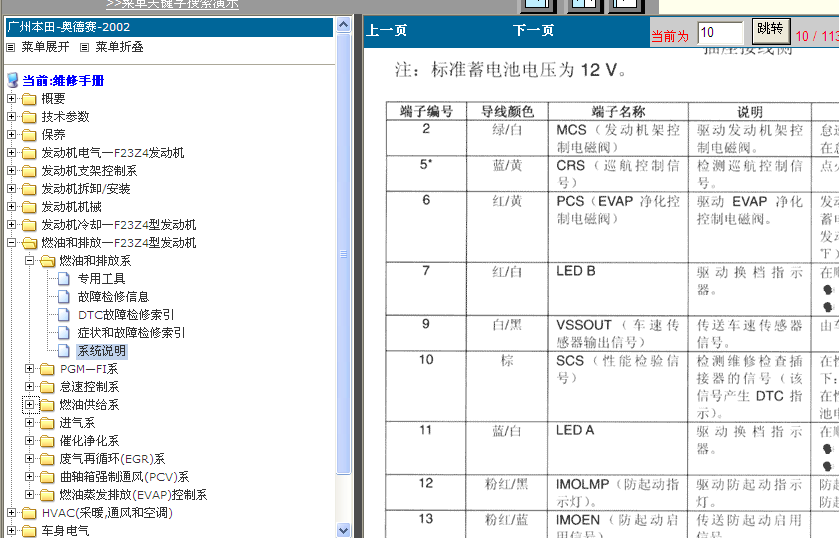839x538 pixels.
Task: Click the LED A table cell
Action: 618,448
